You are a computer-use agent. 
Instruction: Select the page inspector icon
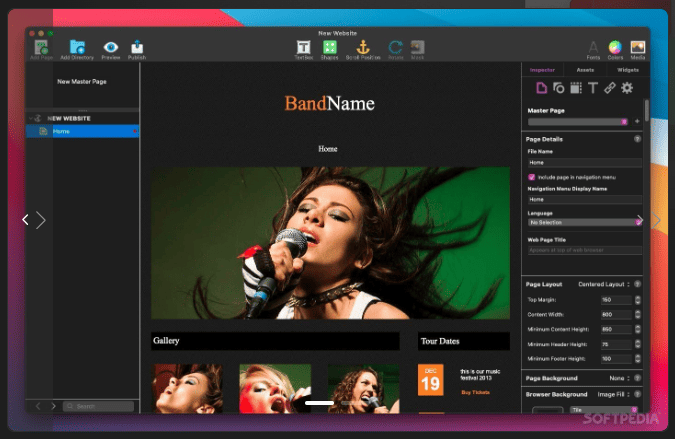click(x=541, y=88)
